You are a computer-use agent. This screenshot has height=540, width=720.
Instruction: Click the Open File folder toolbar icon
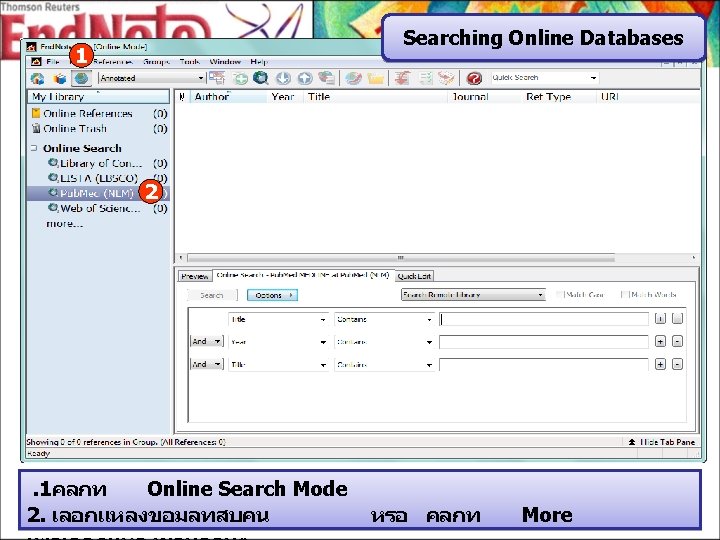point(375,78)
